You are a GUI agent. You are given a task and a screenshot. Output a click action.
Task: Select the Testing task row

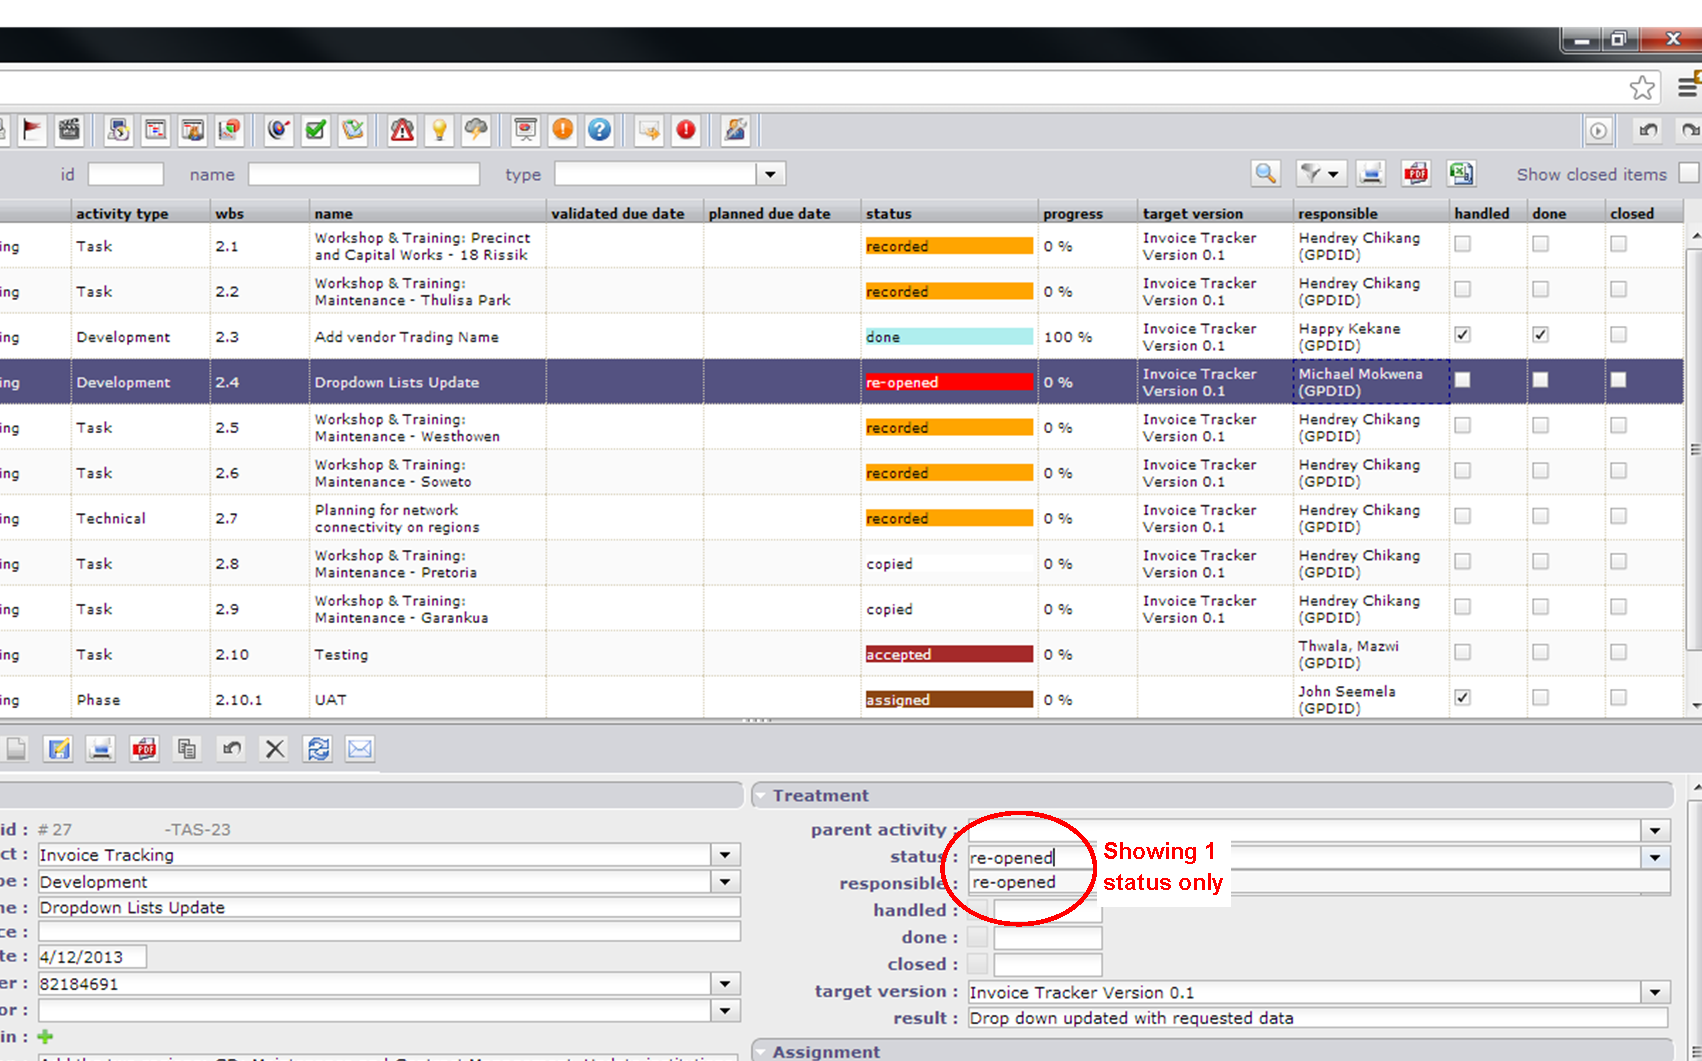click(341, 655)
